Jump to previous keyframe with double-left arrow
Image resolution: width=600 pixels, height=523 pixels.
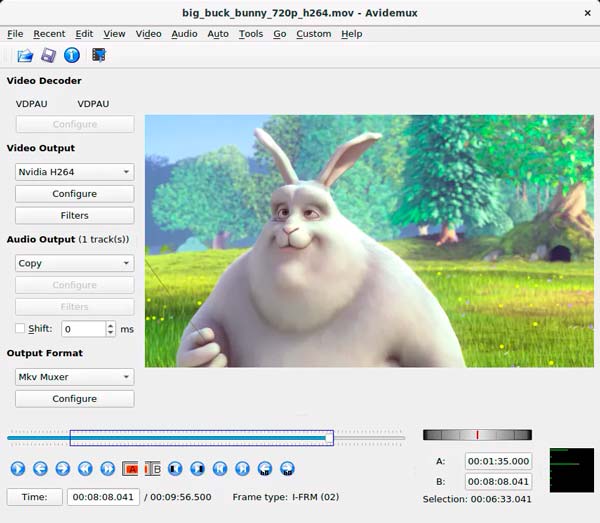coord(85,469)
